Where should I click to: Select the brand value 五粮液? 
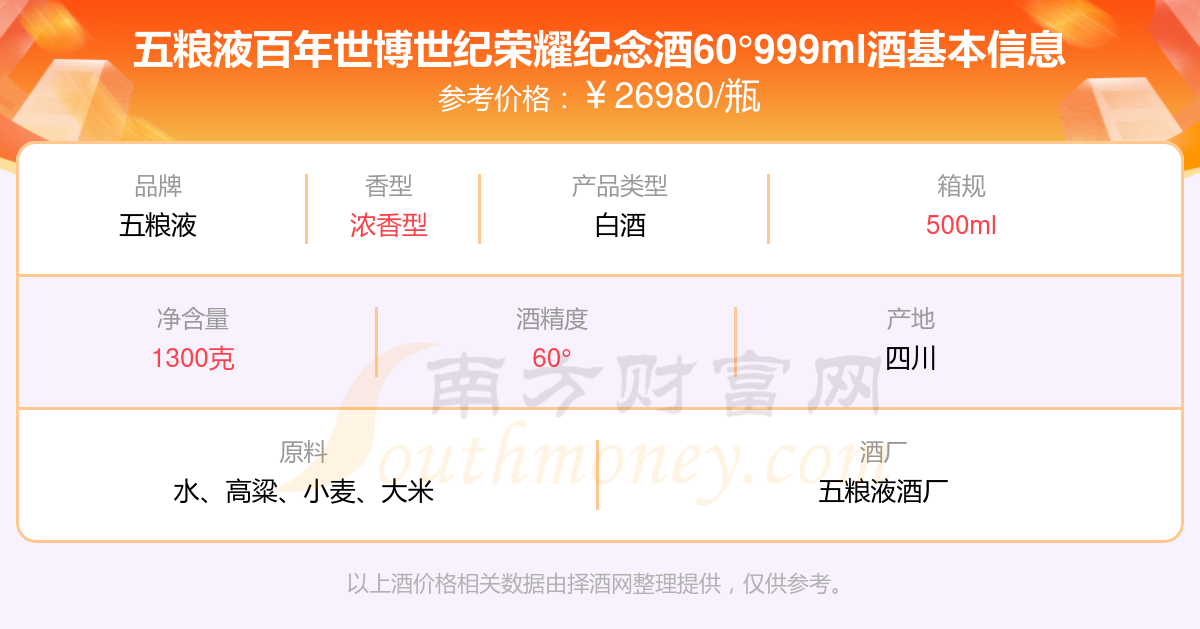tap(158, 225)
